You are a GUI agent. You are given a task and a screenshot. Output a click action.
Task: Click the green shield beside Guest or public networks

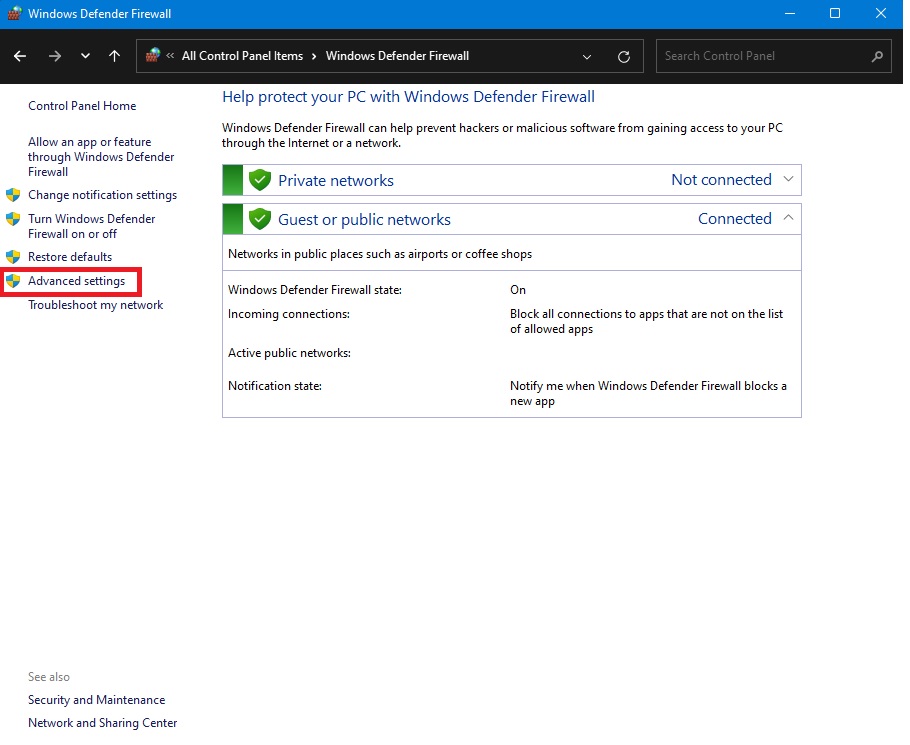(260, 219)
